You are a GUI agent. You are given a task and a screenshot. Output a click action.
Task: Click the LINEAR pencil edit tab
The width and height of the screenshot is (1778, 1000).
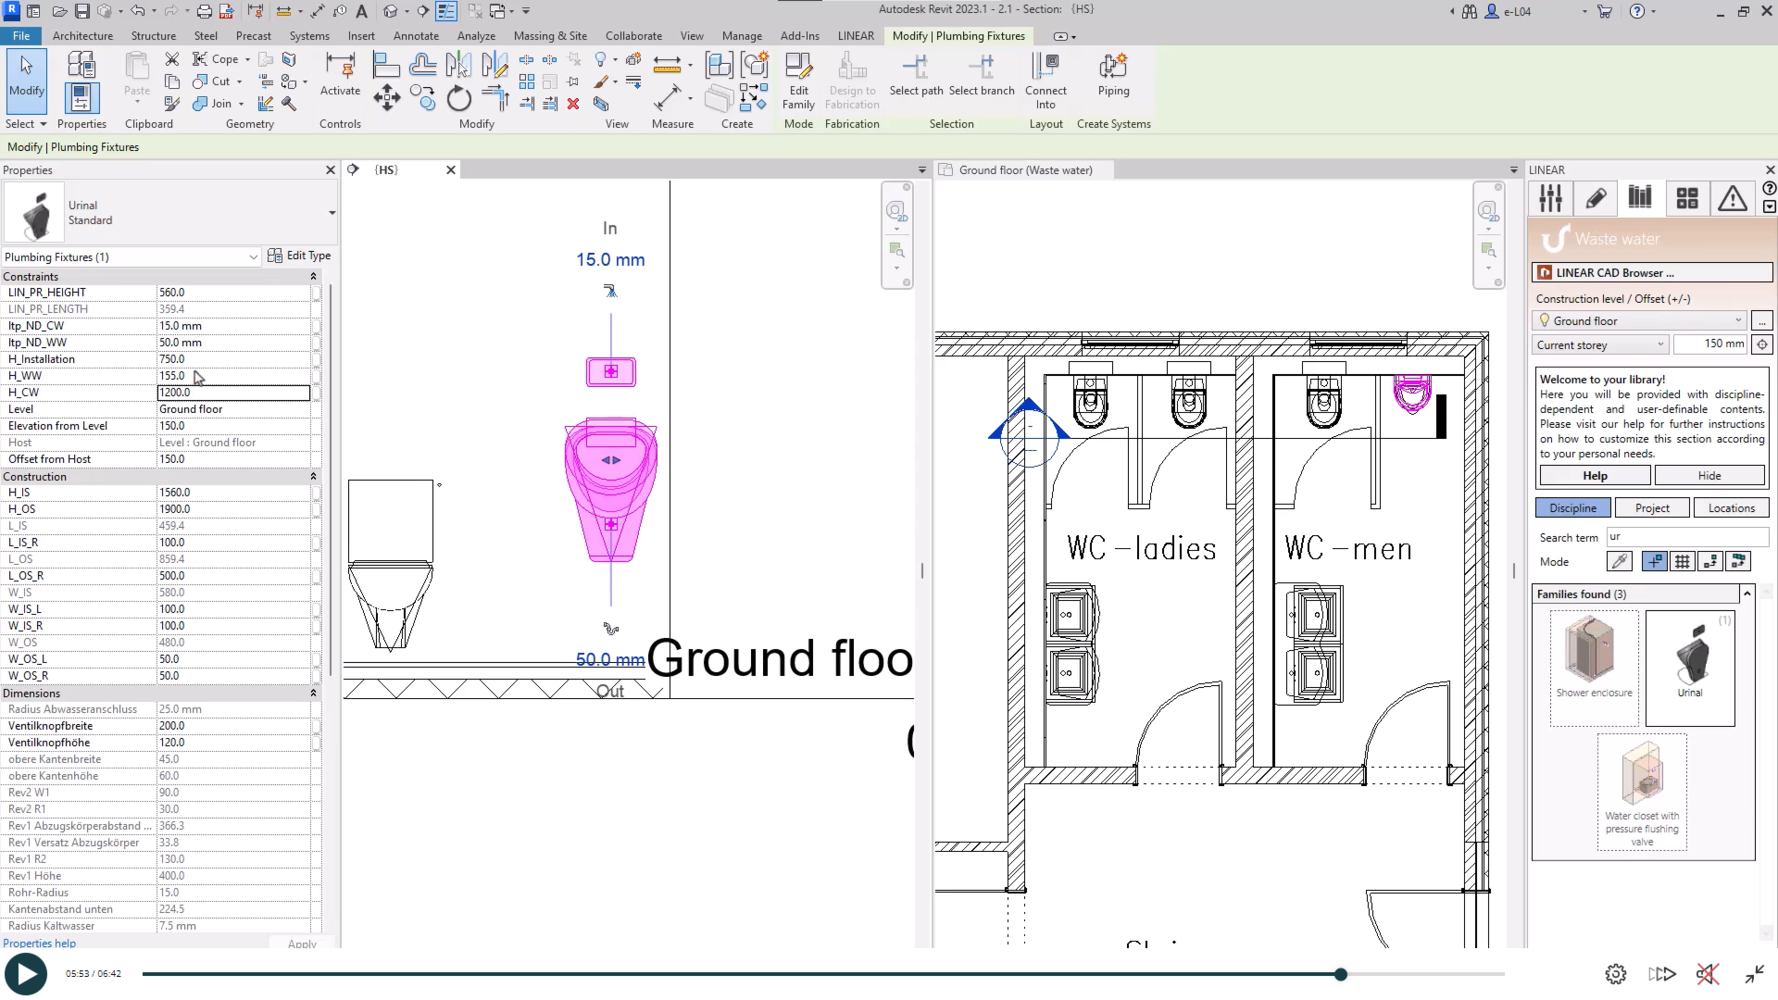tap(1596, 198)
